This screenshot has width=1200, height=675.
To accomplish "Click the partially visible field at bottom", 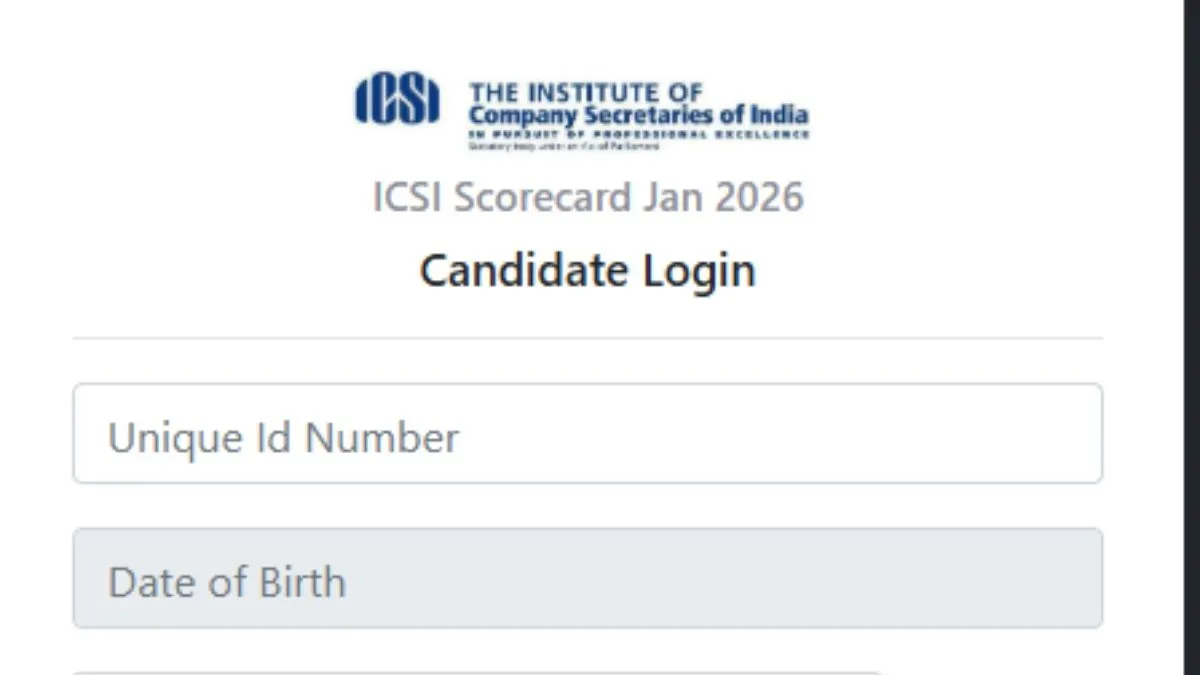I will tap(480, 672).
